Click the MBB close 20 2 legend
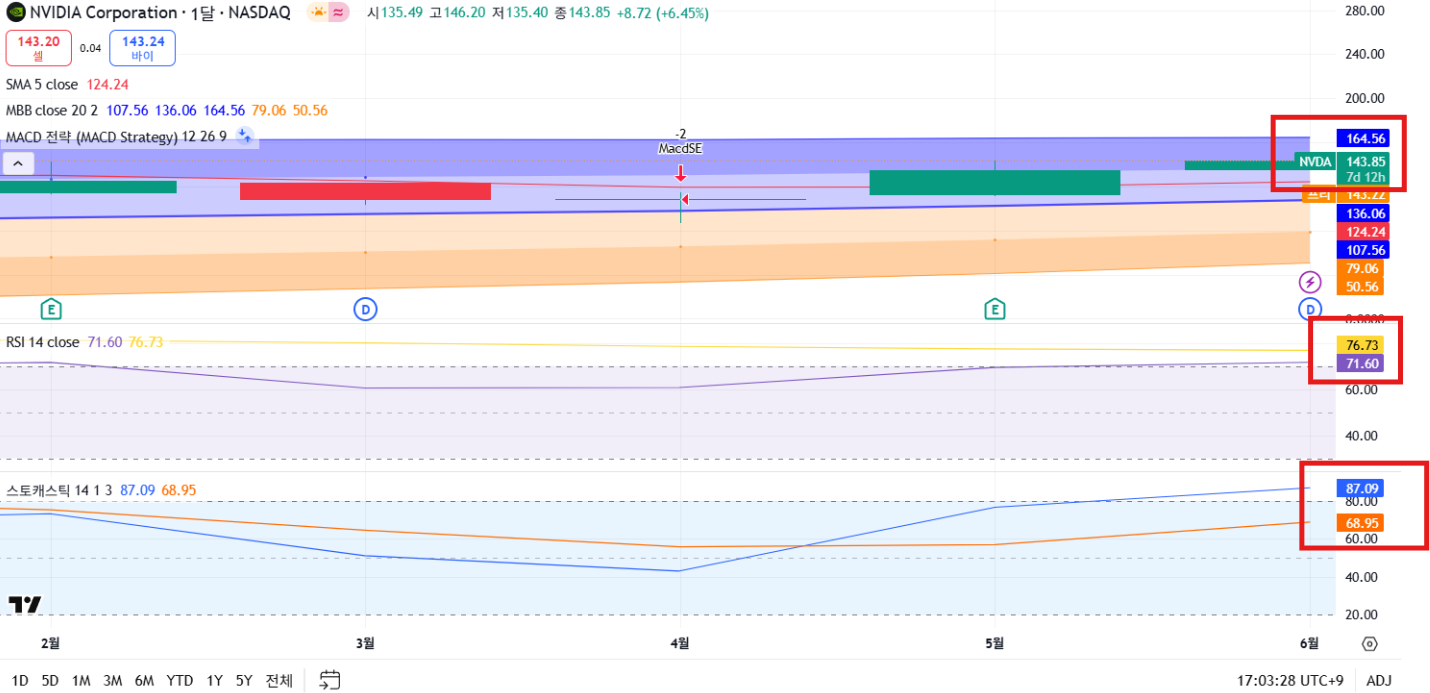 click(x=51, y=111)
